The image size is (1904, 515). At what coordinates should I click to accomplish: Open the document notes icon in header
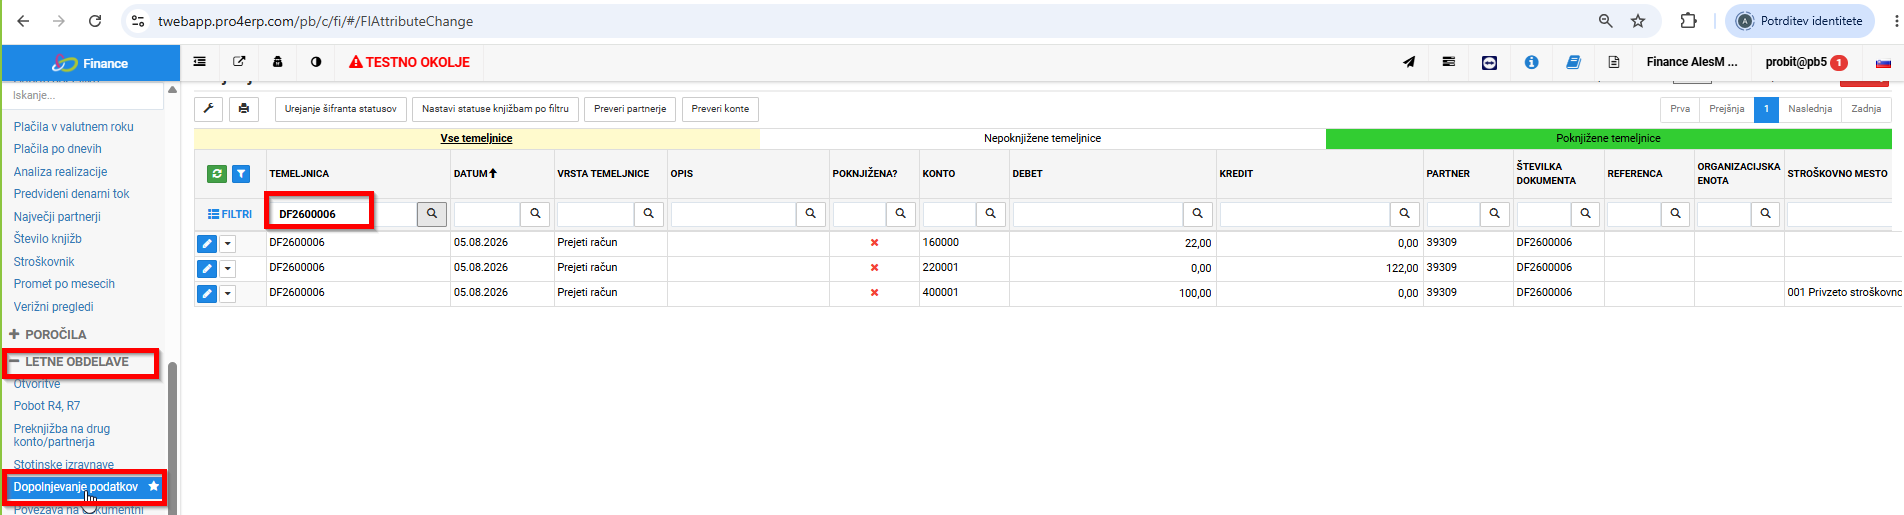(x=1613, y=62)
